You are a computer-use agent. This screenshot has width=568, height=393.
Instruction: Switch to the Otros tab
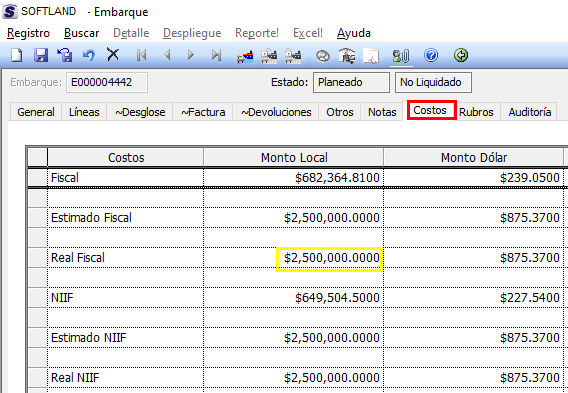(x=340, y=112)
